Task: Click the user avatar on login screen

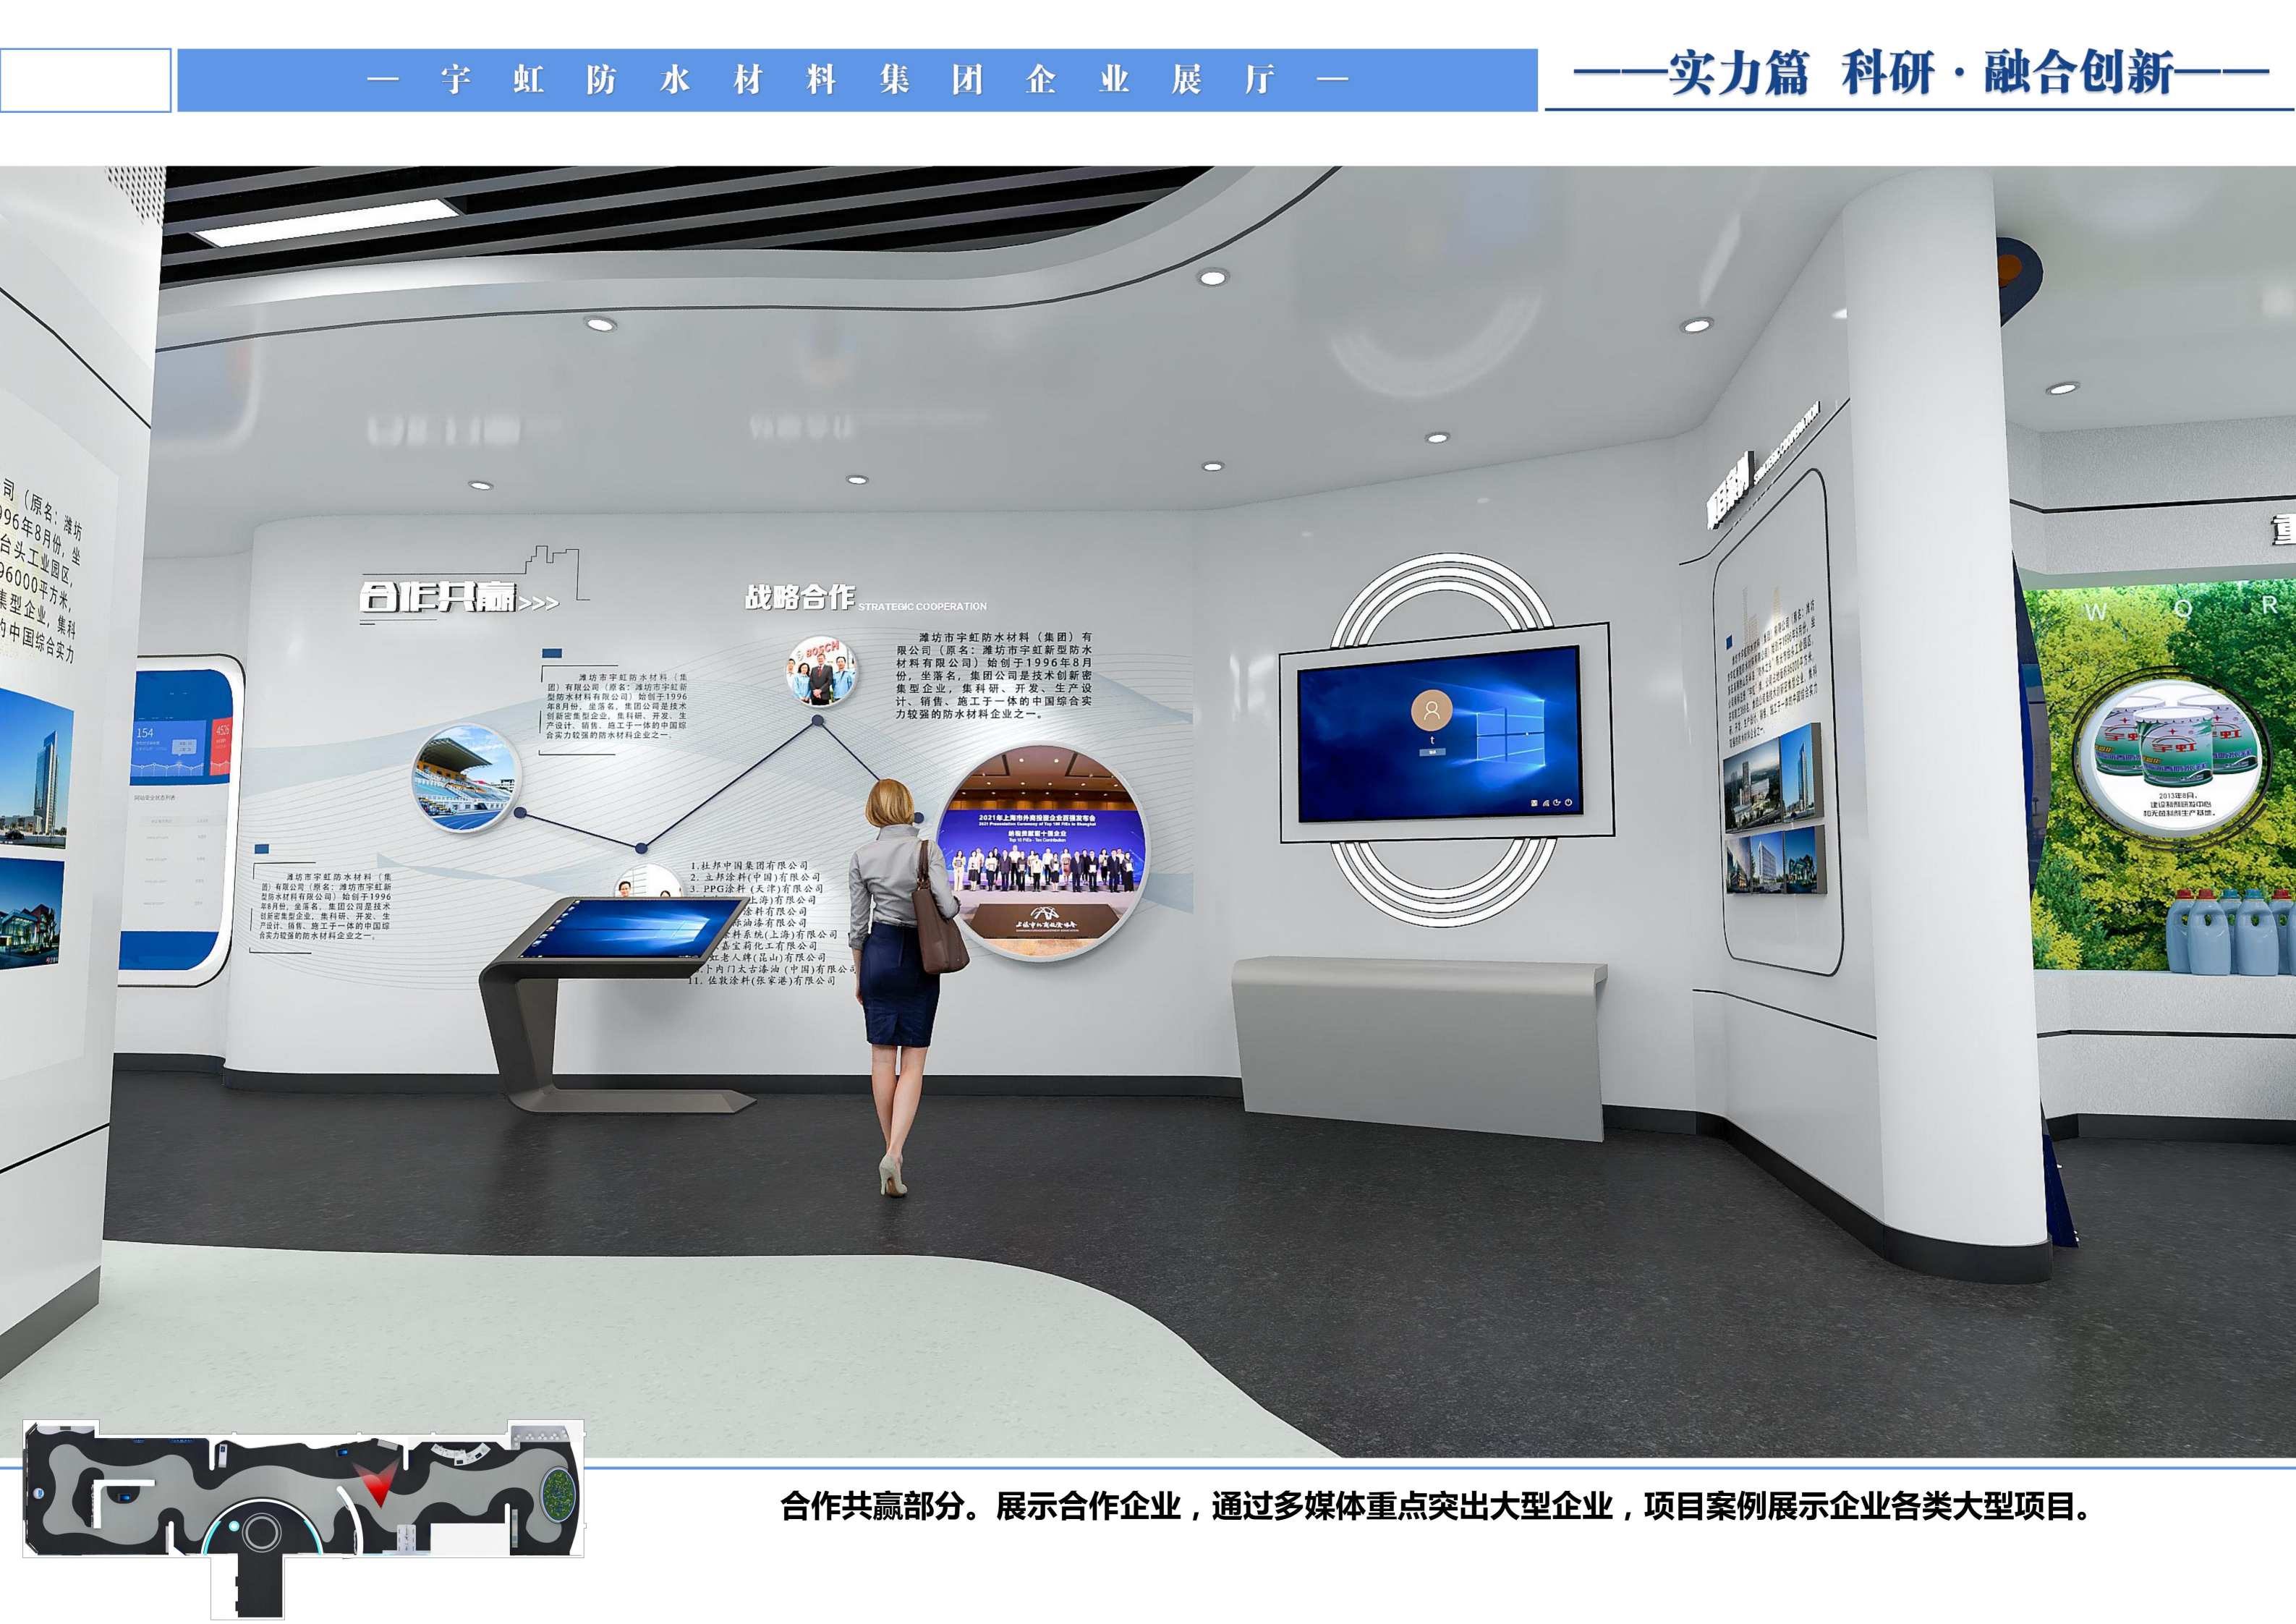Action: click(x=1432, y=711)
